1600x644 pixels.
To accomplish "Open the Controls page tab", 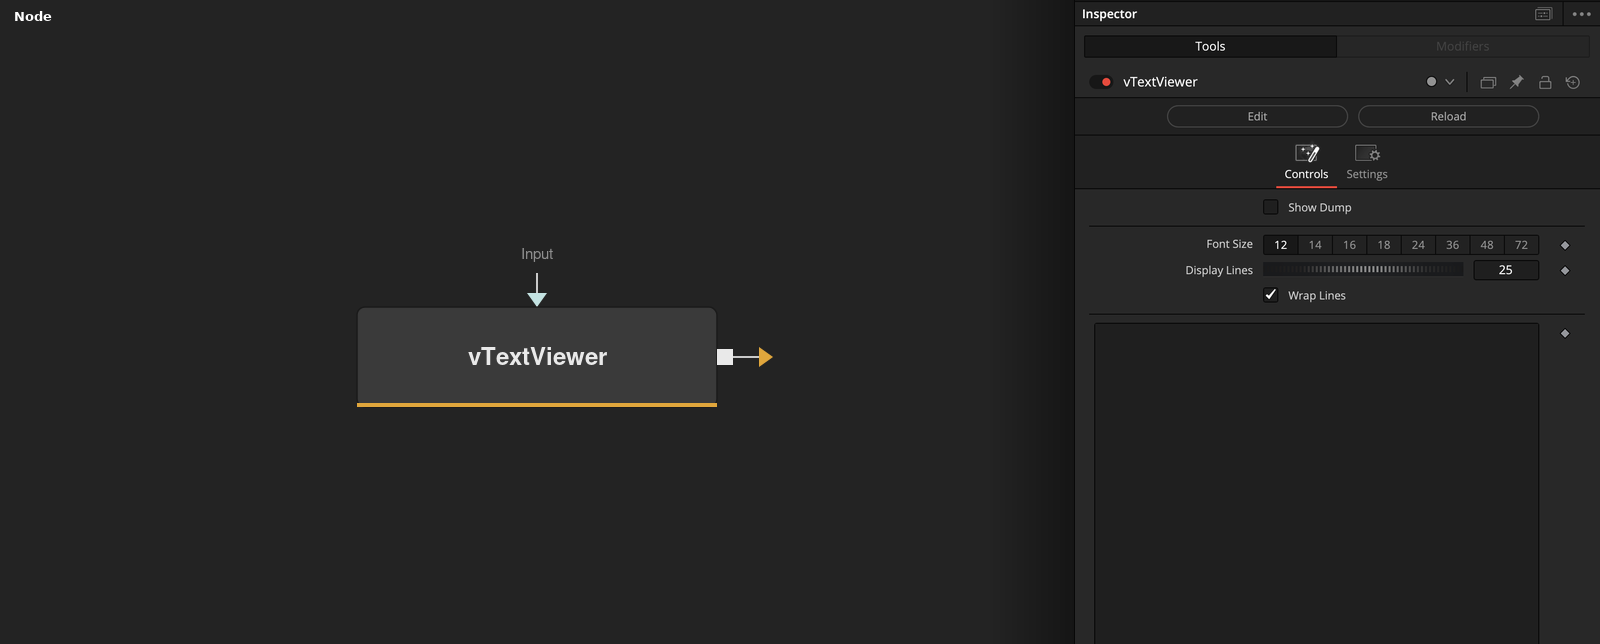I will click(1306, 163).
